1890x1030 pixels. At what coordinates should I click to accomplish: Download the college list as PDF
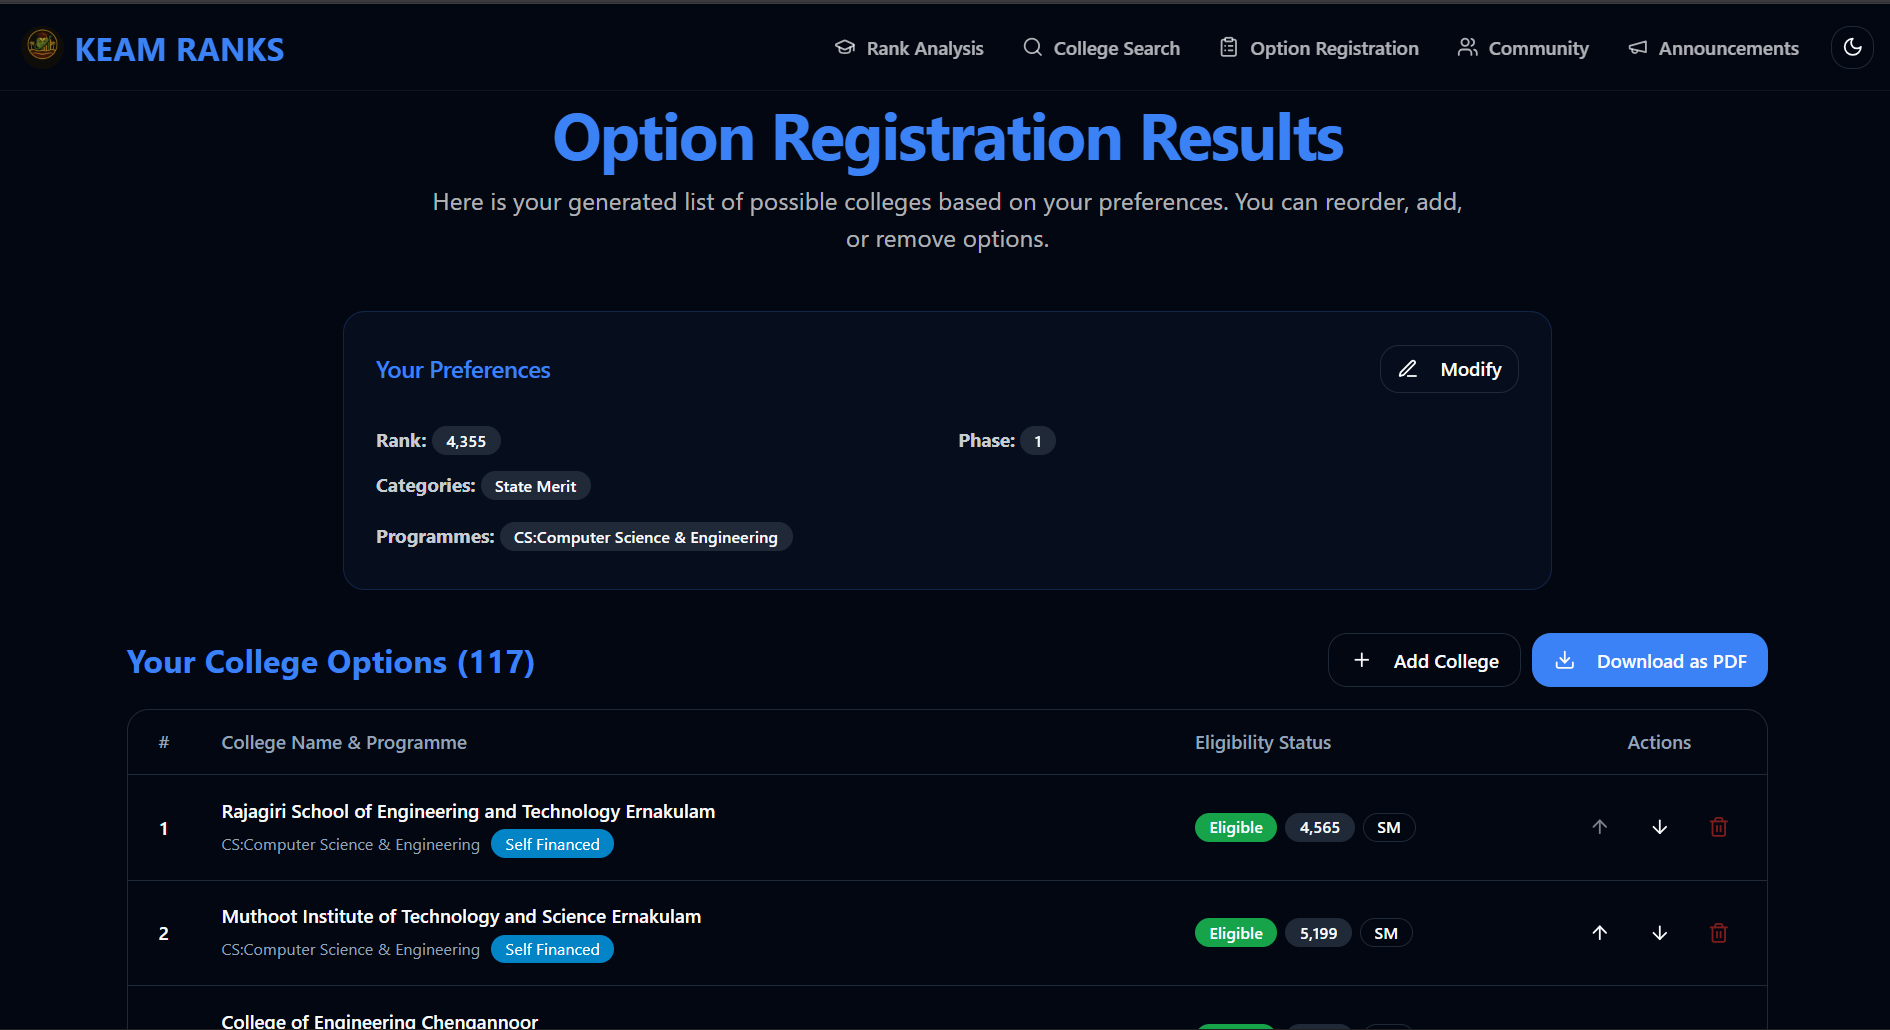tap(1649, 660)
